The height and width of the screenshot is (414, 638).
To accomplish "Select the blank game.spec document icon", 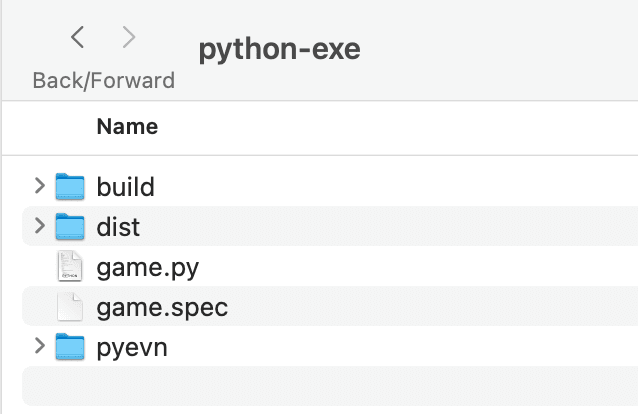I will click(70, 307).
